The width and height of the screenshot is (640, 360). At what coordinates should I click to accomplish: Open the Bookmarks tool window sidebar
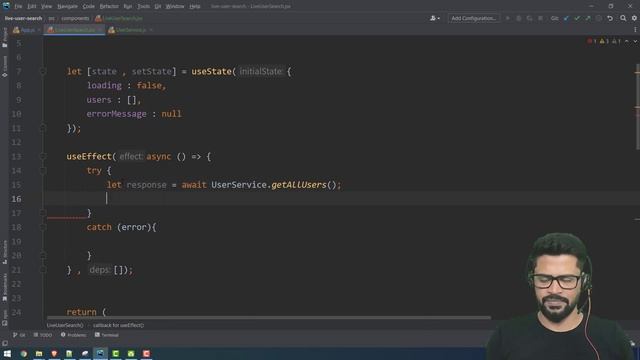tap(4, 287)
